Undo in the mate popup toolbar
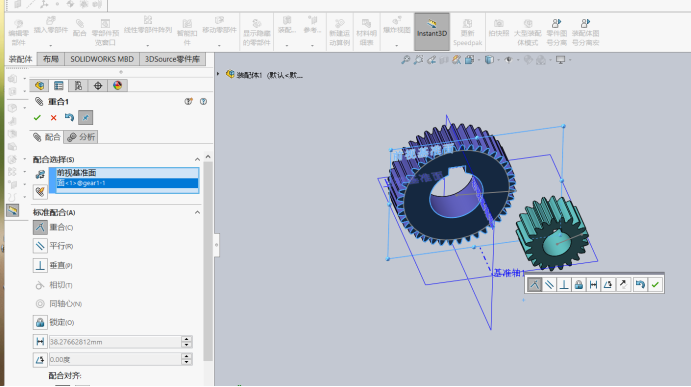Screen dimensions: 691x387 (x=640, y=285)
